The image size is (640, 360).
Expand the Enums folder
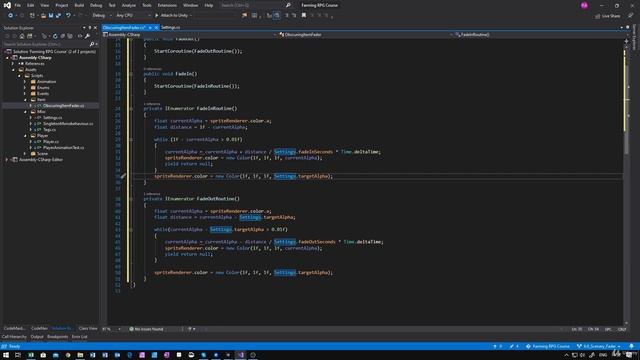click(25, 88)
